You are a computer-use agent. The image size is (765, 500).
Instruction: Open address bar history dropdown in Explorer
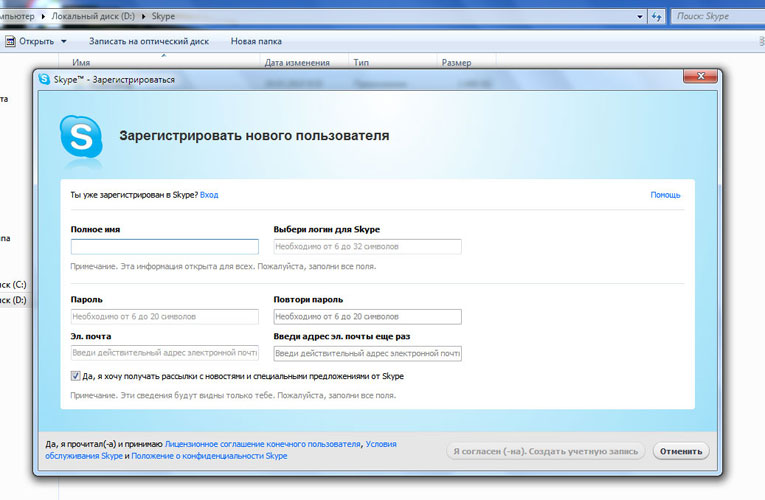tap(640, 17)
